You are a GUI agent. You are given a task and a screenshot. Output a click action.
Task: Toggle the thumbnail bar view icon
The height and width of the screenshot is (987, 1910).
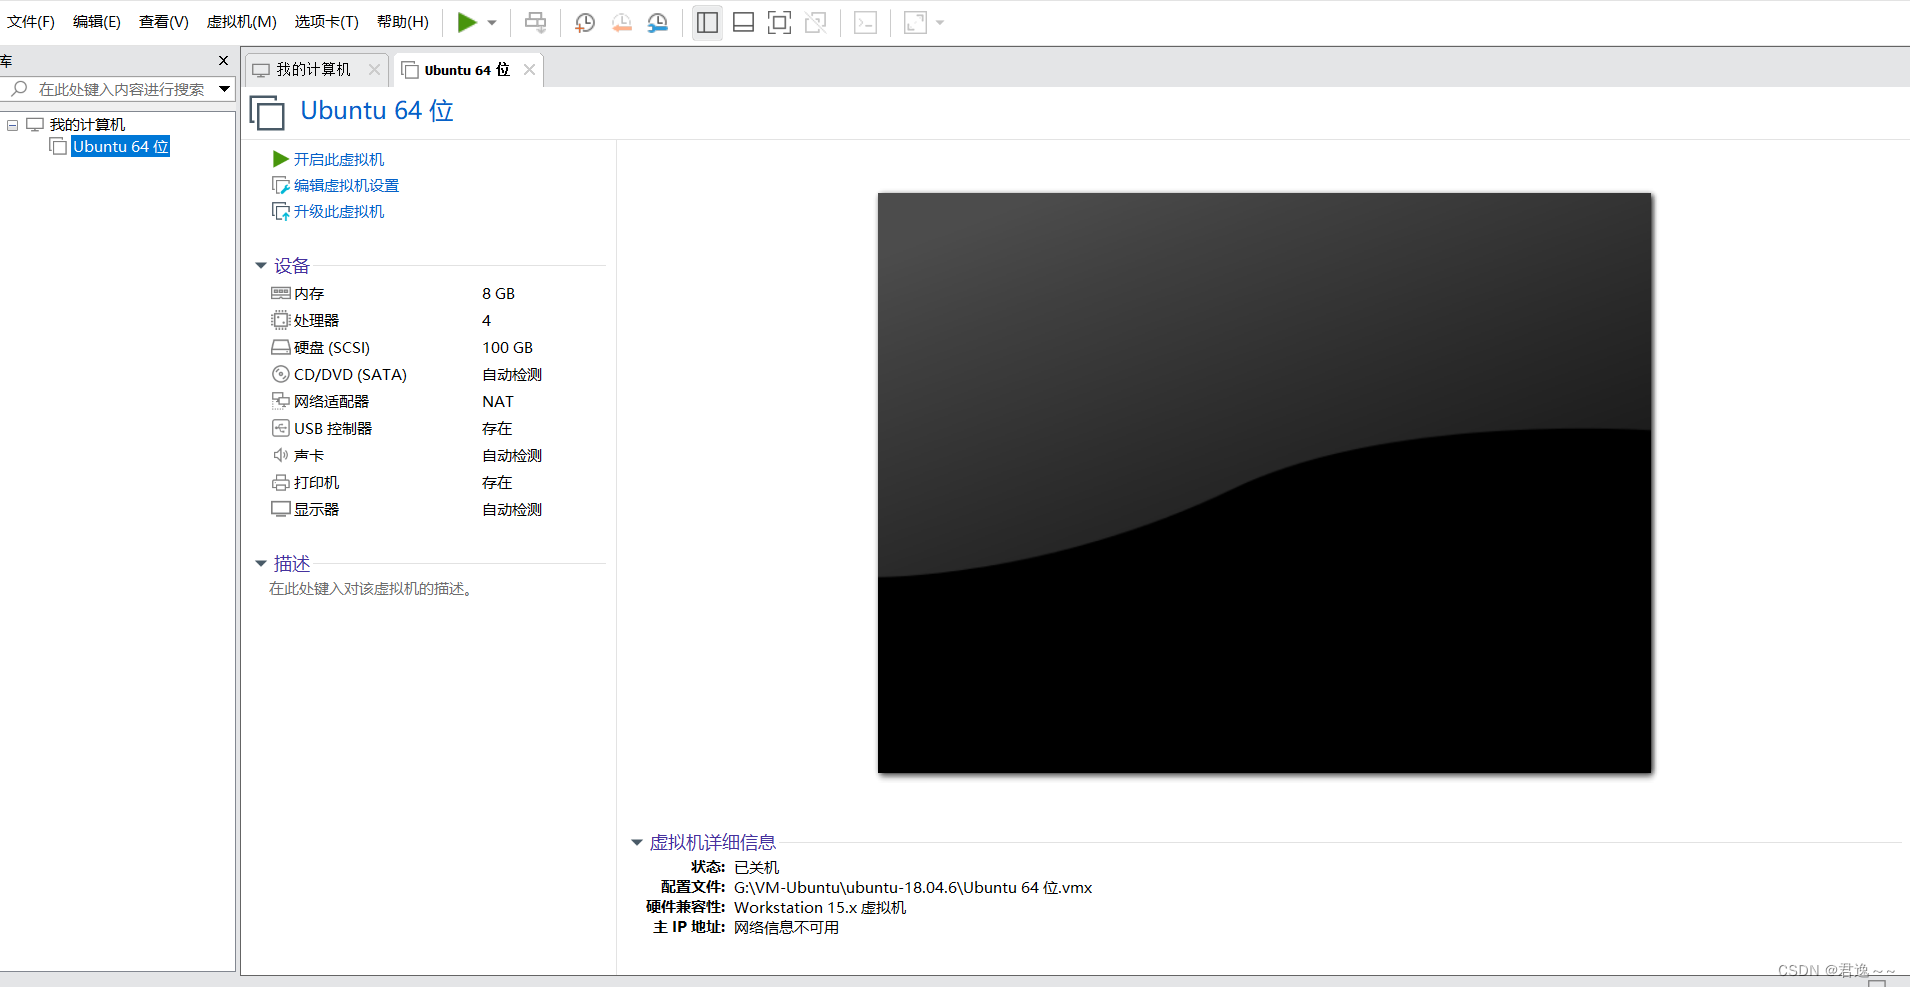pos(743,22)
